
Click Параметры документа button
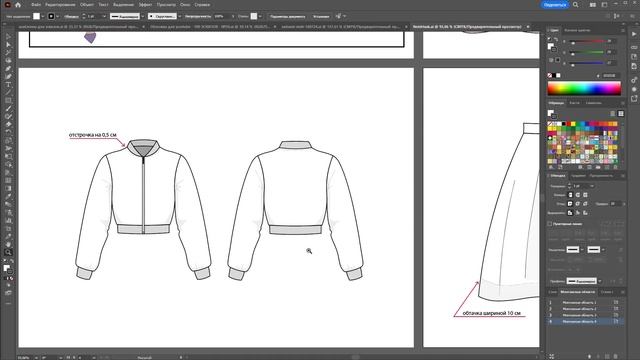coord(287,16)
